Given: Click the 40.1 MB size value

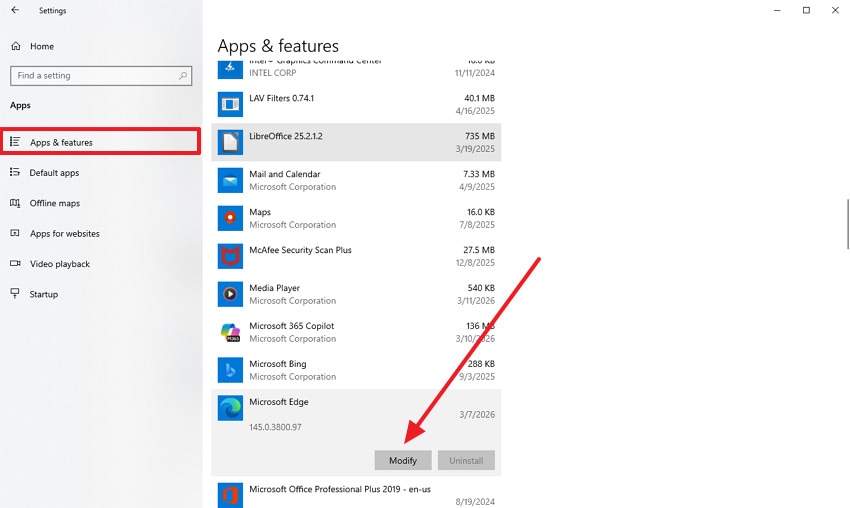Looking at the screenshot, I should tap(479, 98).
